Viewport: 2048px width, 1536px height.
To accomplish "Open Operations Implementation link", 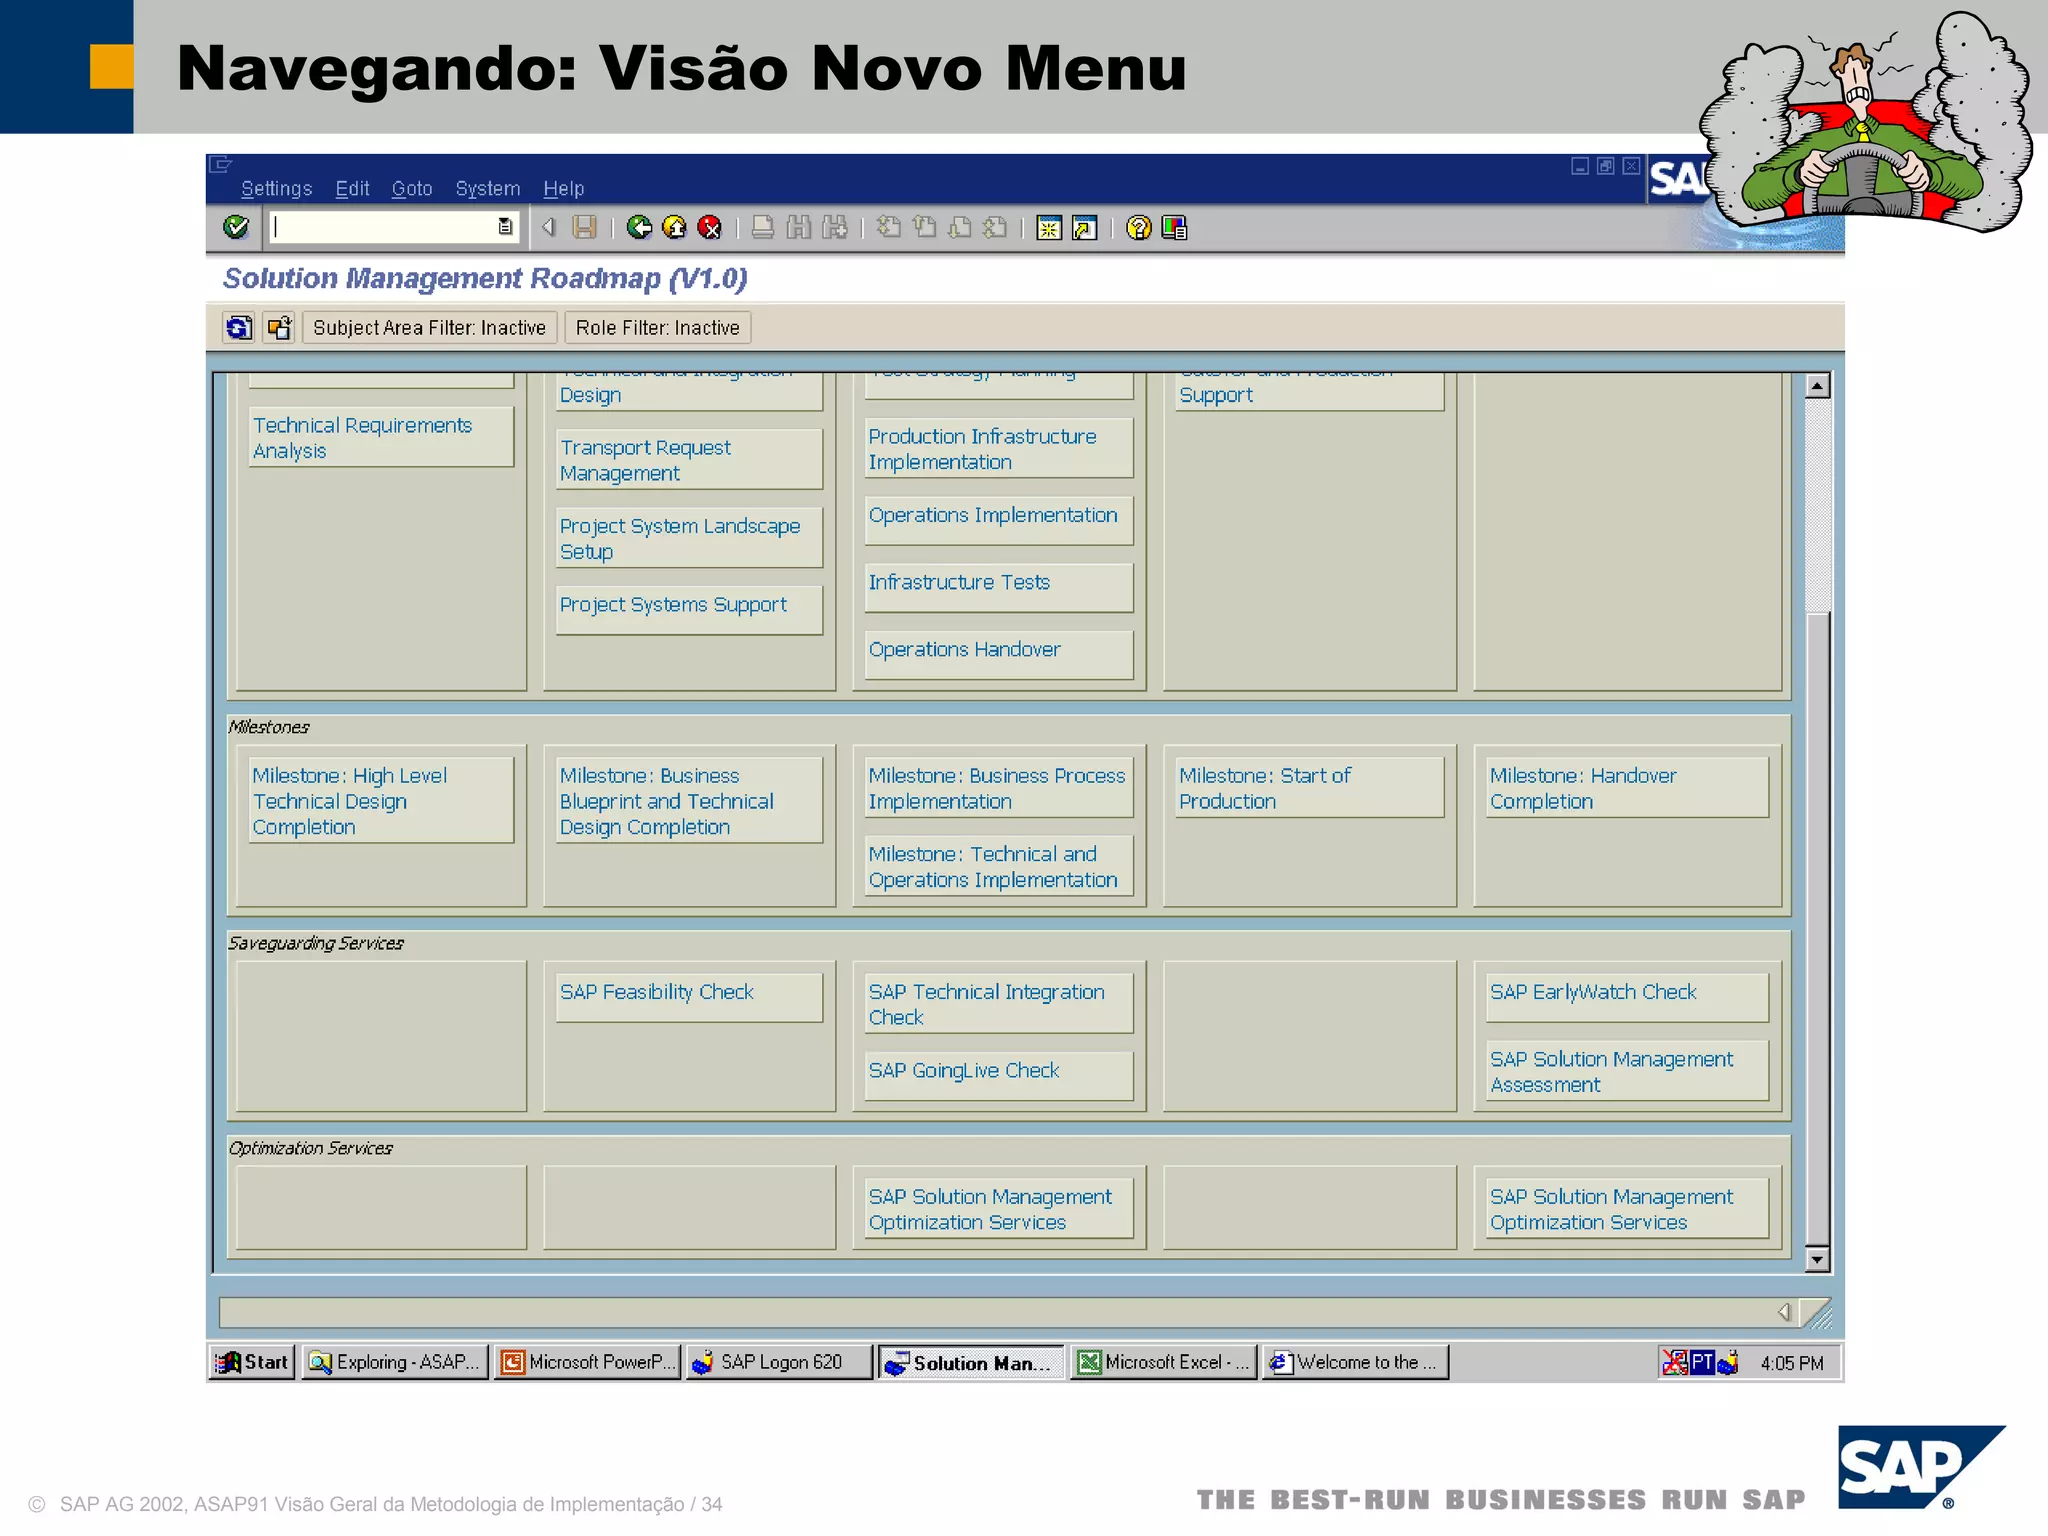I will point(998,520).
